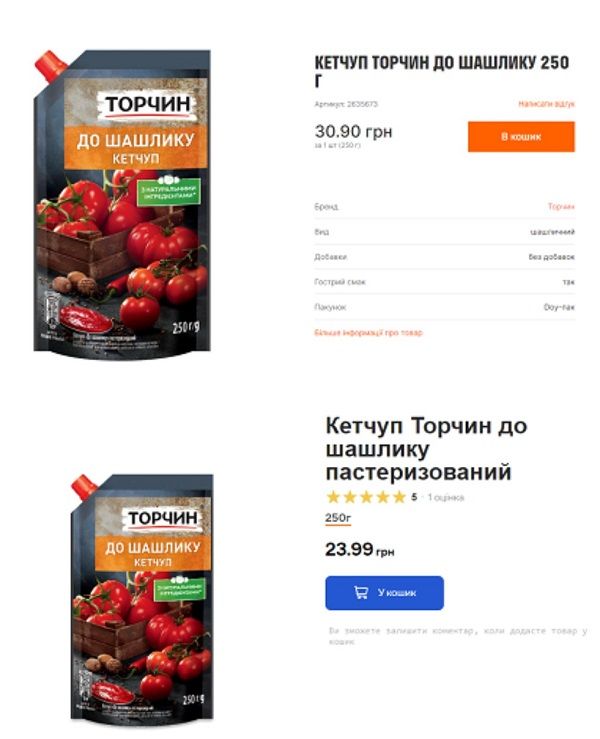The image size is (600, 739).
Task: Click the title Кетчуп Торчин до шашлику 250 г
Action: (x=442, y=71)
